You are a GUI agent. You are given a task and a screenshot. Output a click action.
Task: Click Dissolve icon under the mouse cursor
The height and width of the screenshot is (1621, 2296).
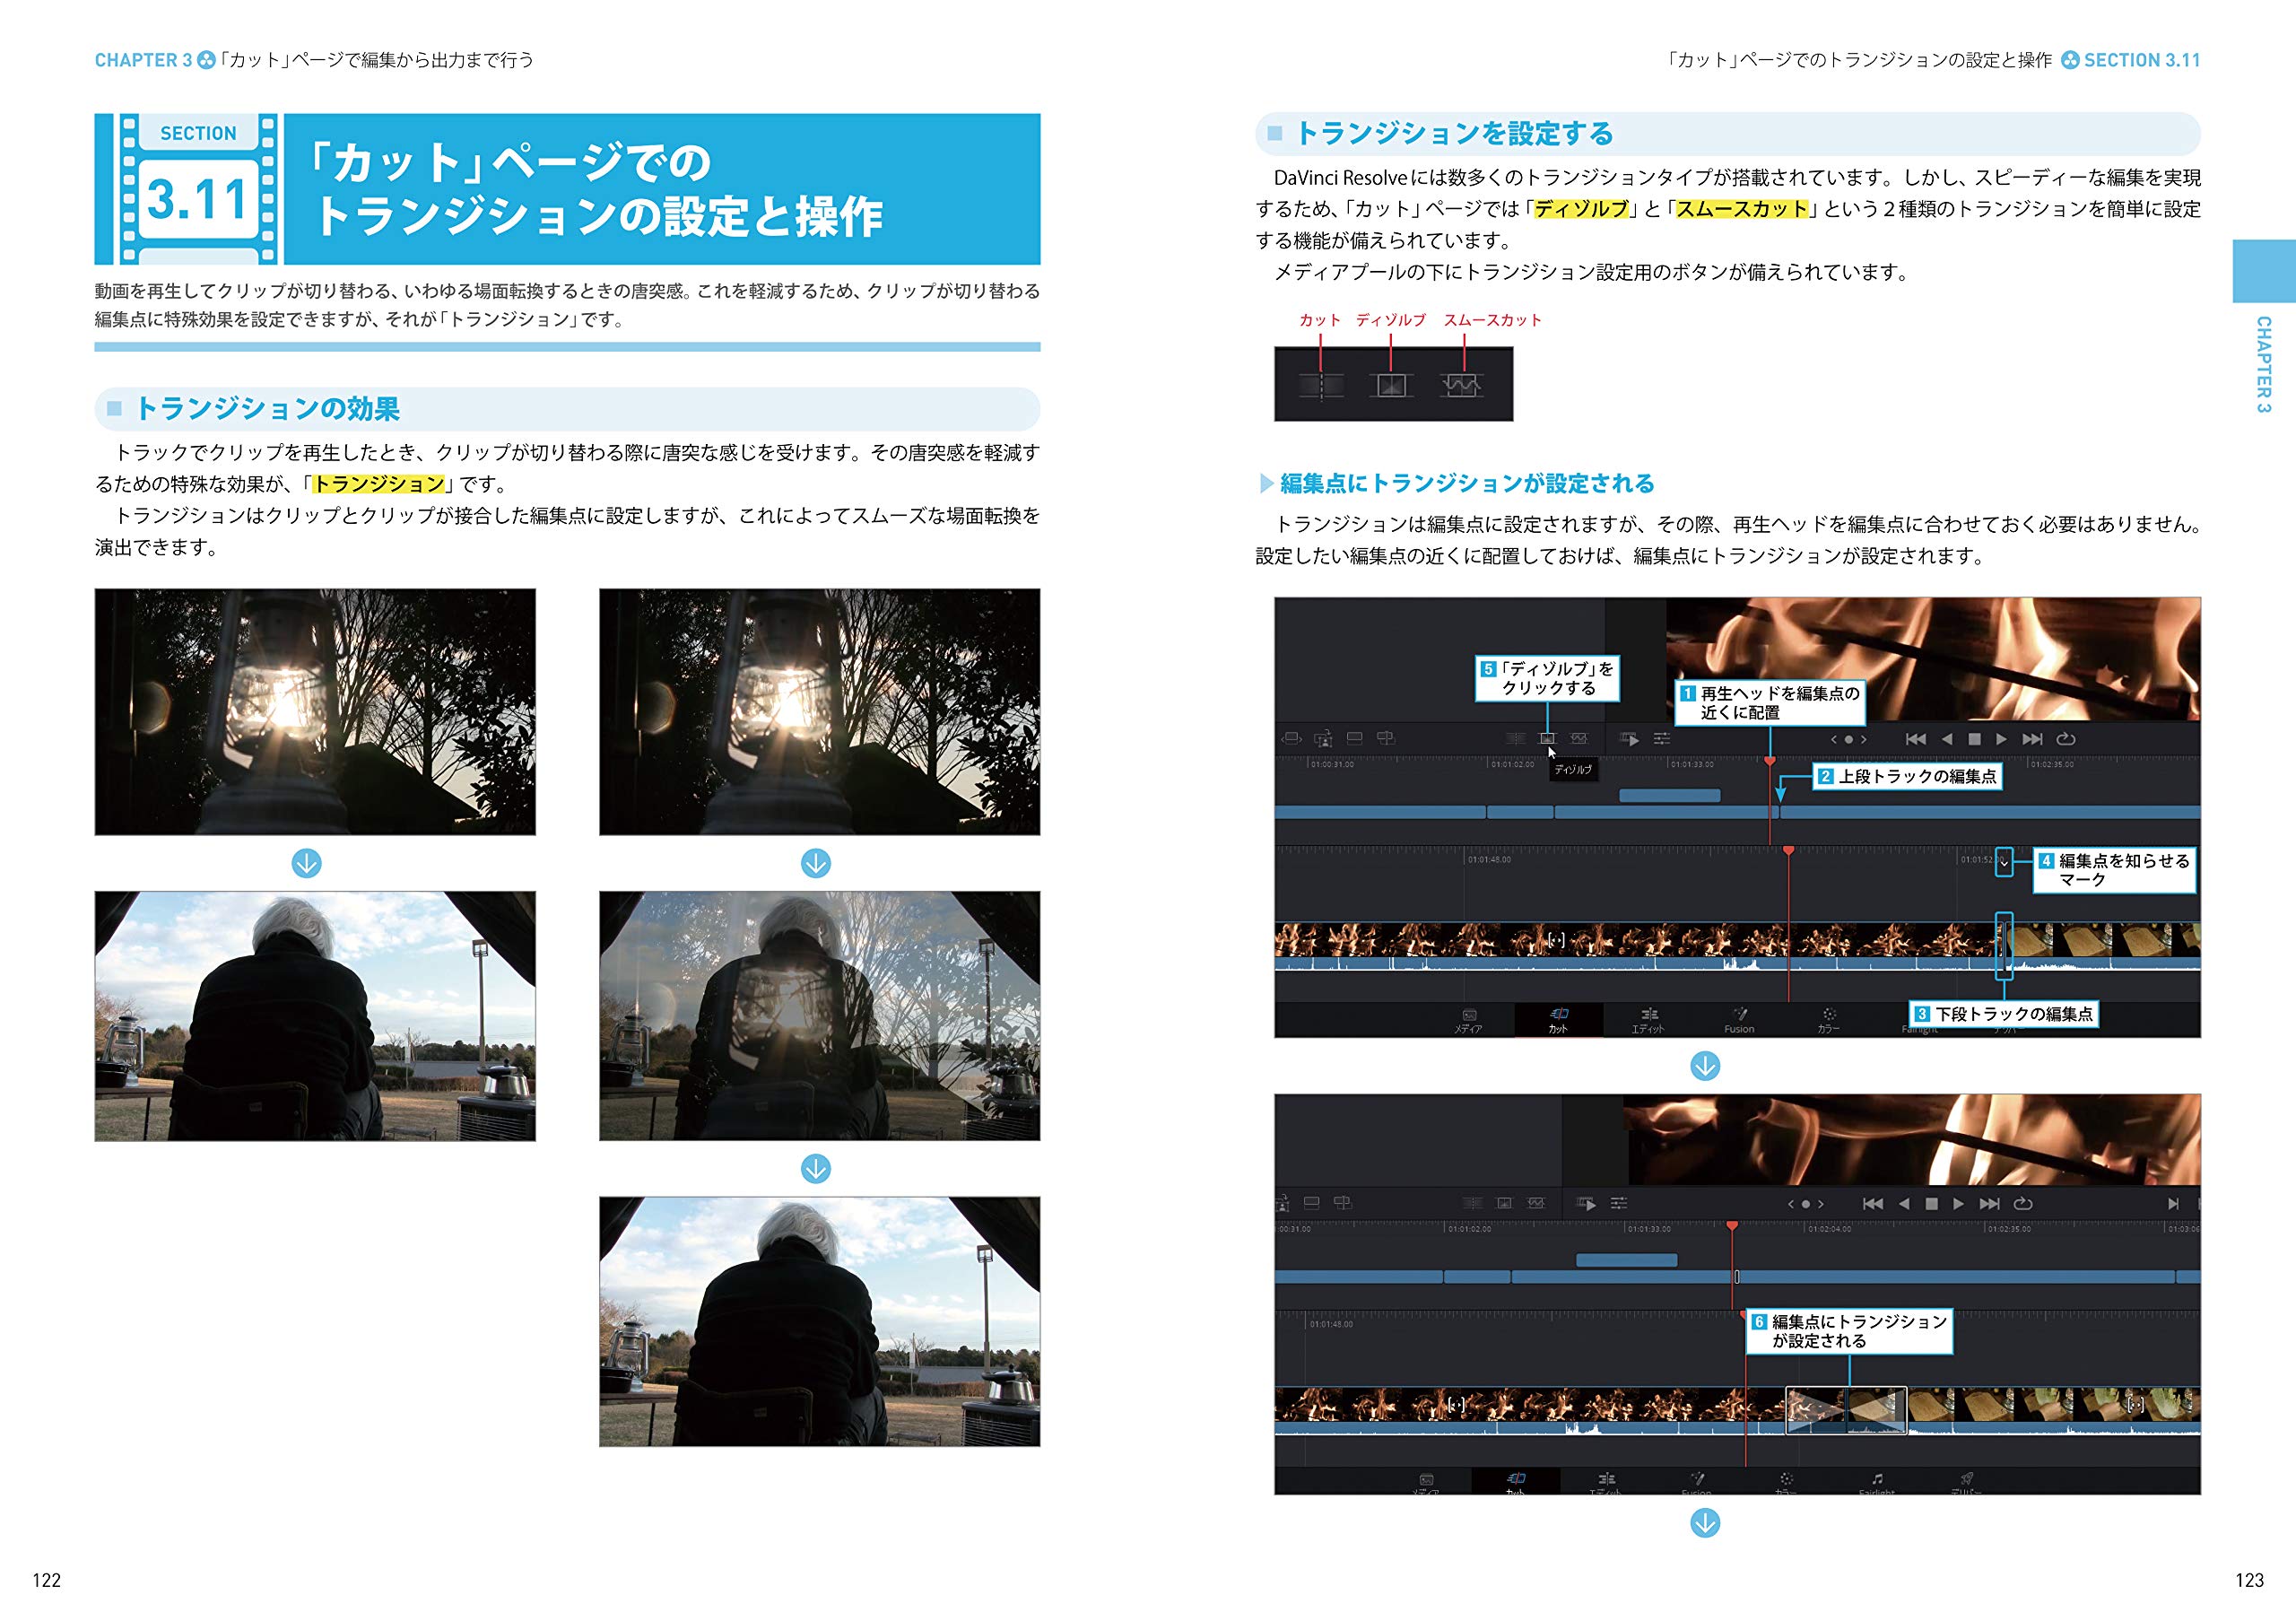click(1547, 739)
